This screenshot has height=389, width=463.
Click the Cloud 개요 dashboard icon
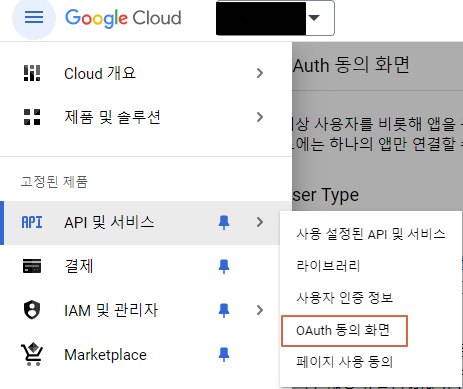(x=32, y=73)
